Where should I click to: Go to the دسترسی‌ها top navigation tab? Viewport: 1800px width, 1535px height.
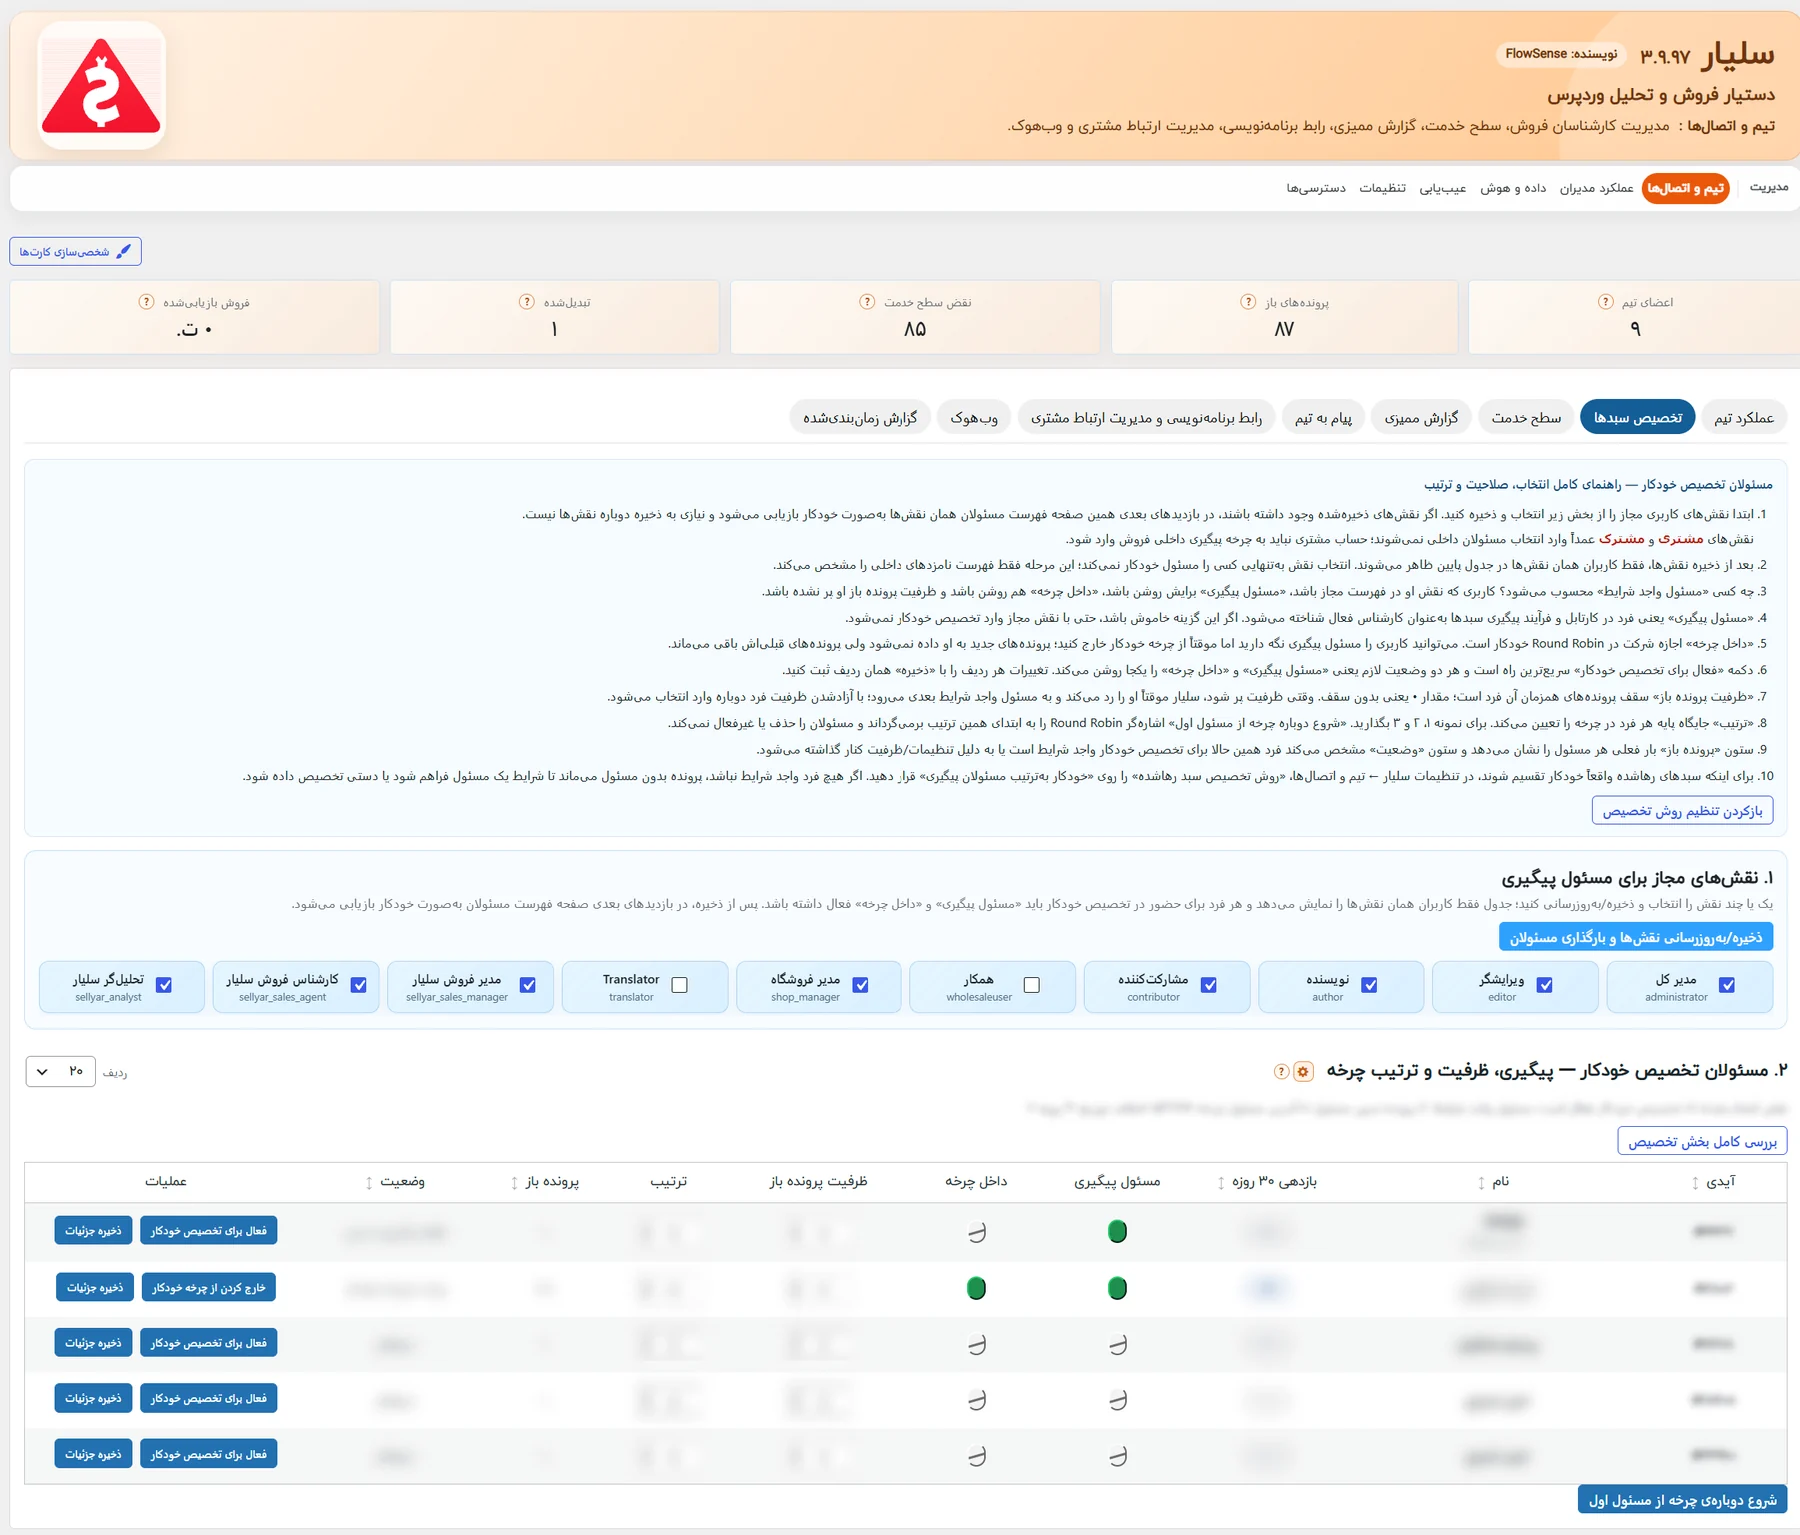pos(1316,188)
